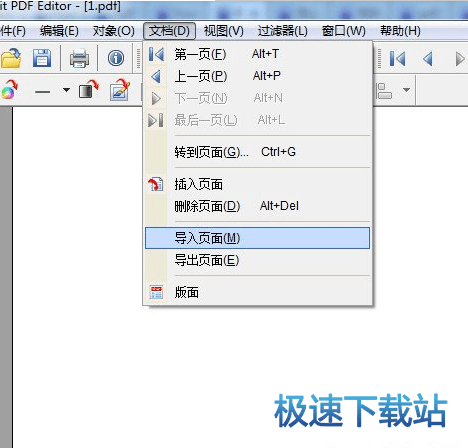The image size is (468, 448).
Task: Choose 版面 layout menu entry
Action: tap(257, 292)
